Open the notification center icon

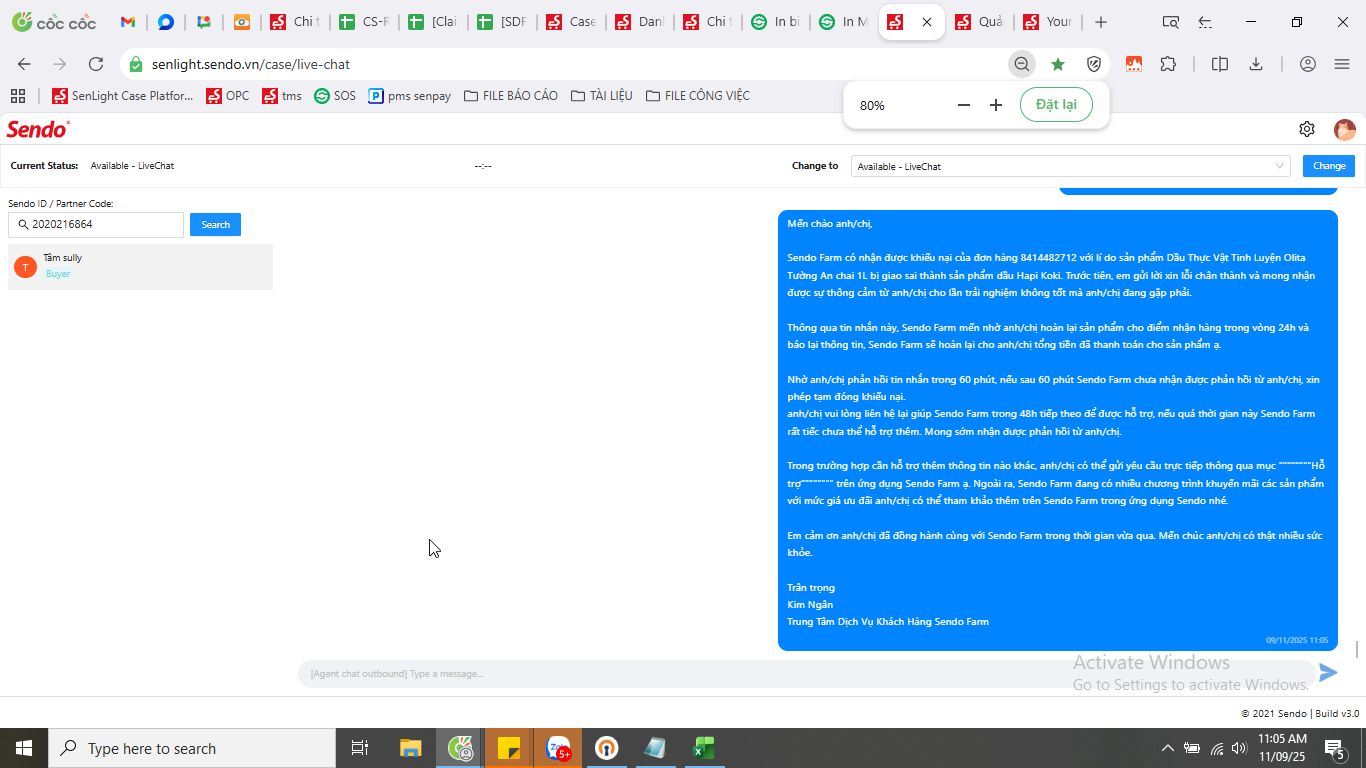pos(1334,748)
